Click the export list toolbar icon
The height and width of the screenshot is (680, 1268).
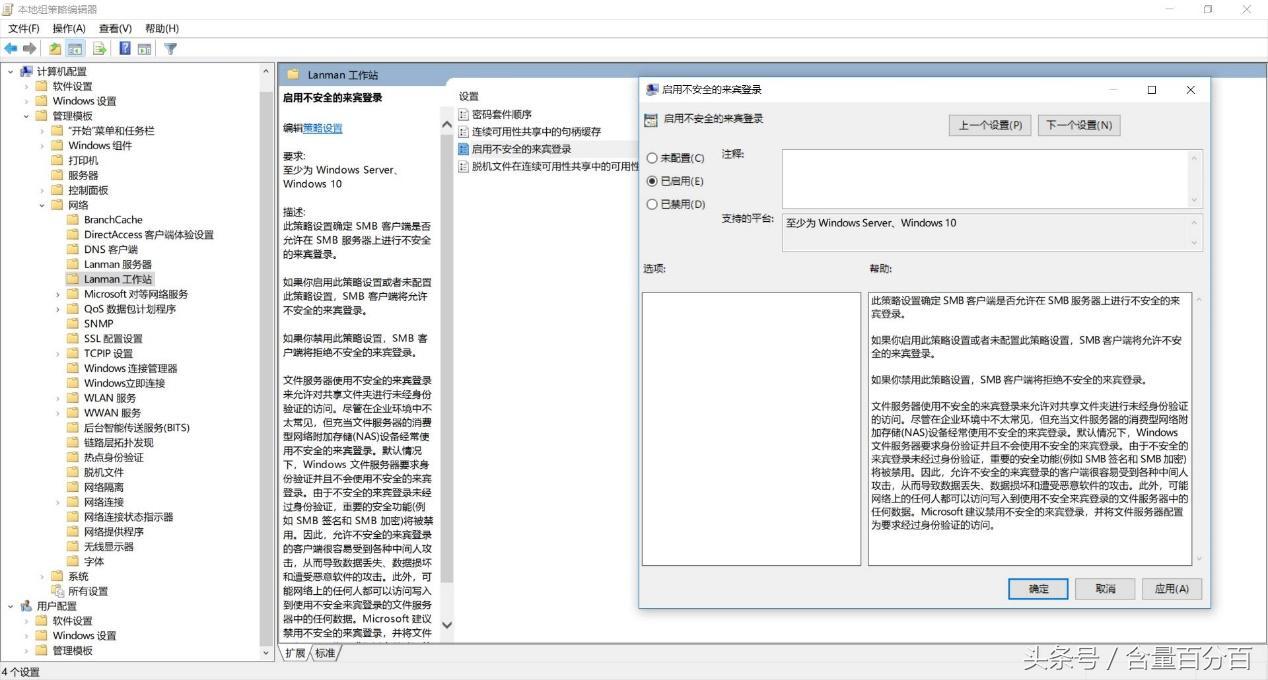click(x=100, y=48)
